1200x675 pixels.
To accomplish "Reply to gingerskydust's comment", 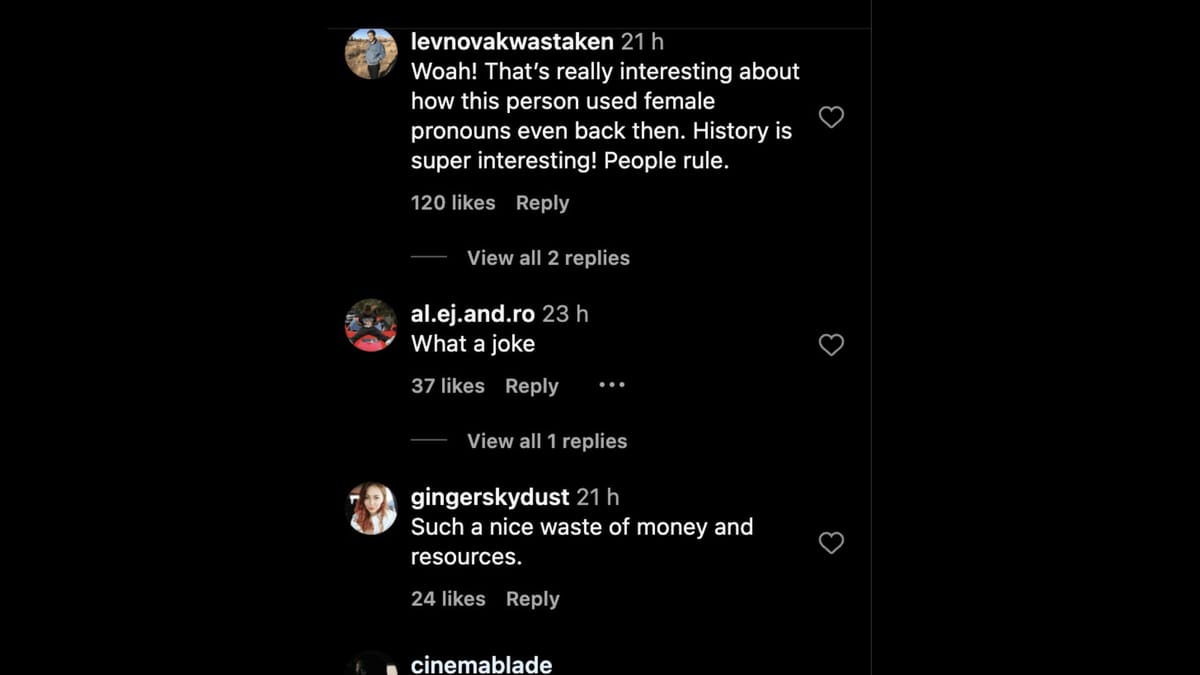I will click(532, 598).
